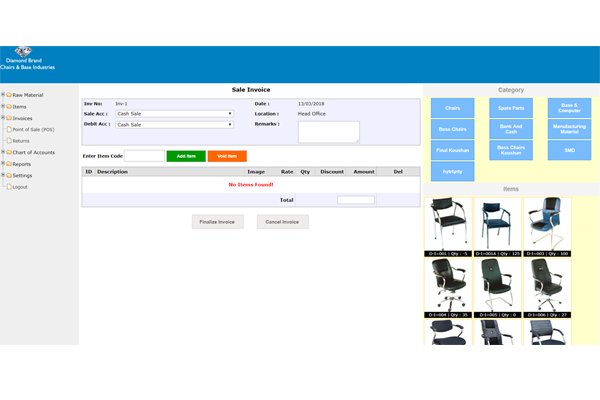The image size is (600, 400).
Task: Expand the Chart of Accounts node
Action: coord(3,152)
